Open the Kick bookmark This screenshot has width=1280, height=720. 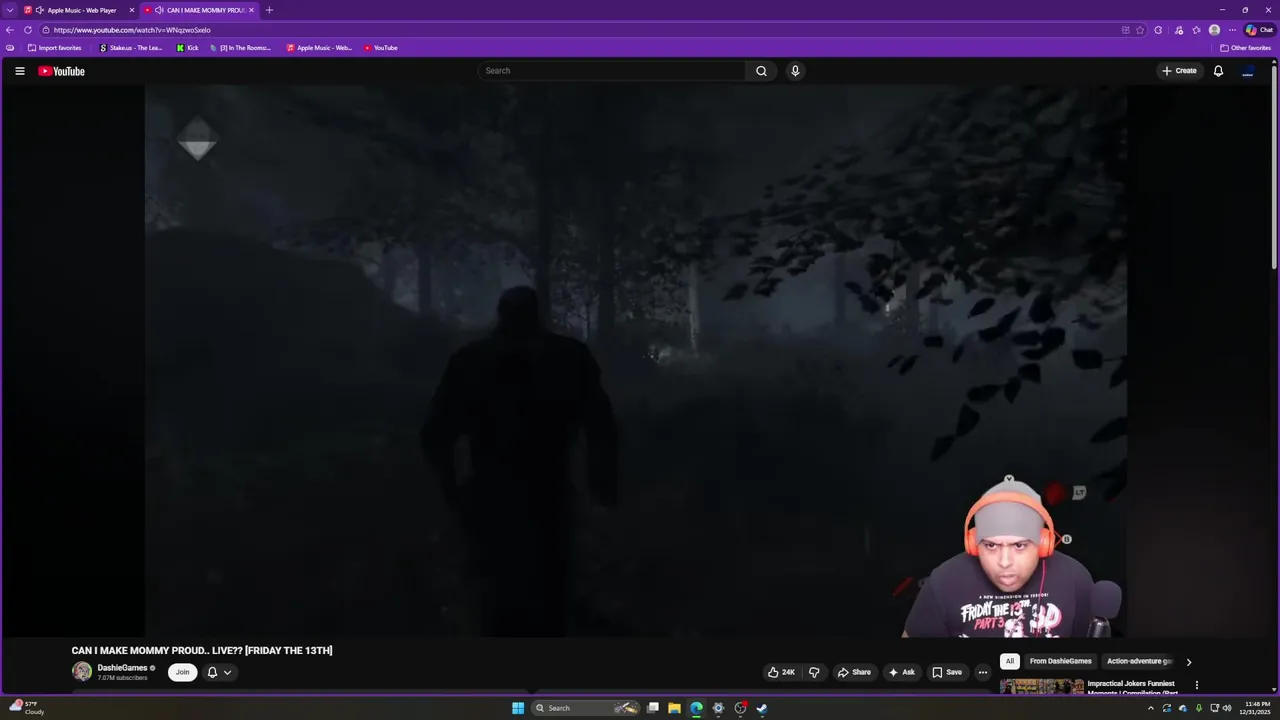187,48
